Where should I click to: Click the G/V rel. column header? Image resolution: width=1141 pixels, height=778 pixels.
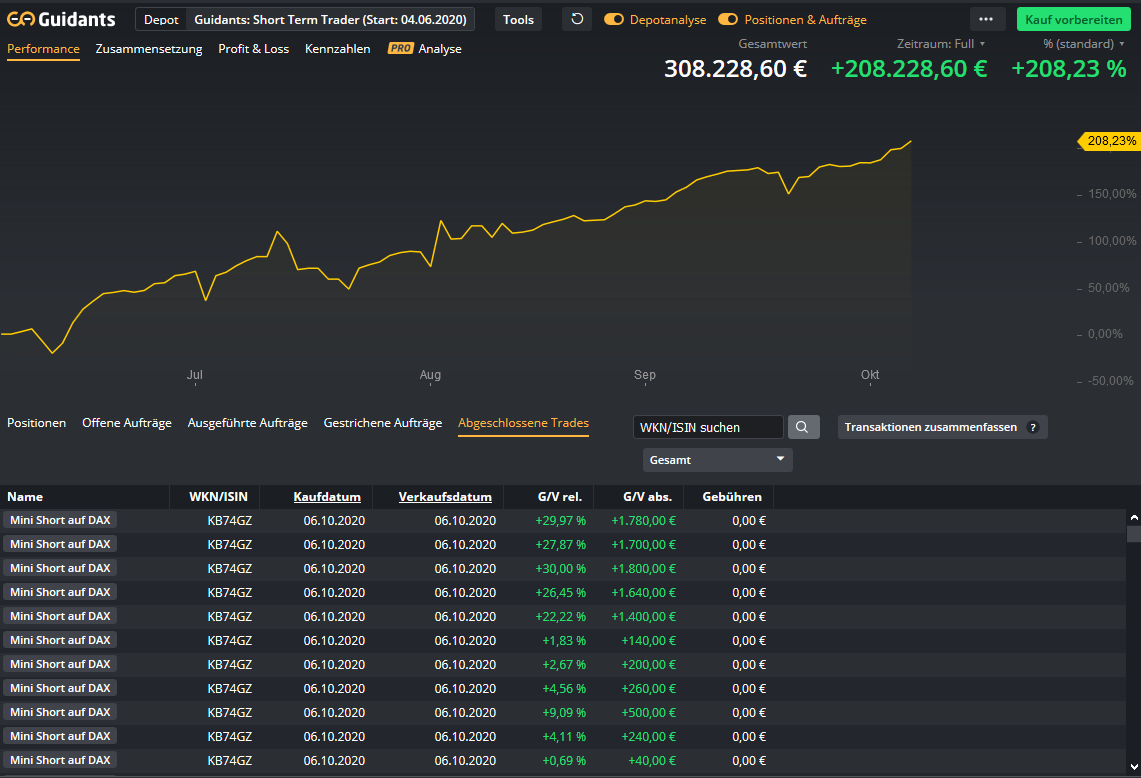pyautogui.click(x=560, y=497)
